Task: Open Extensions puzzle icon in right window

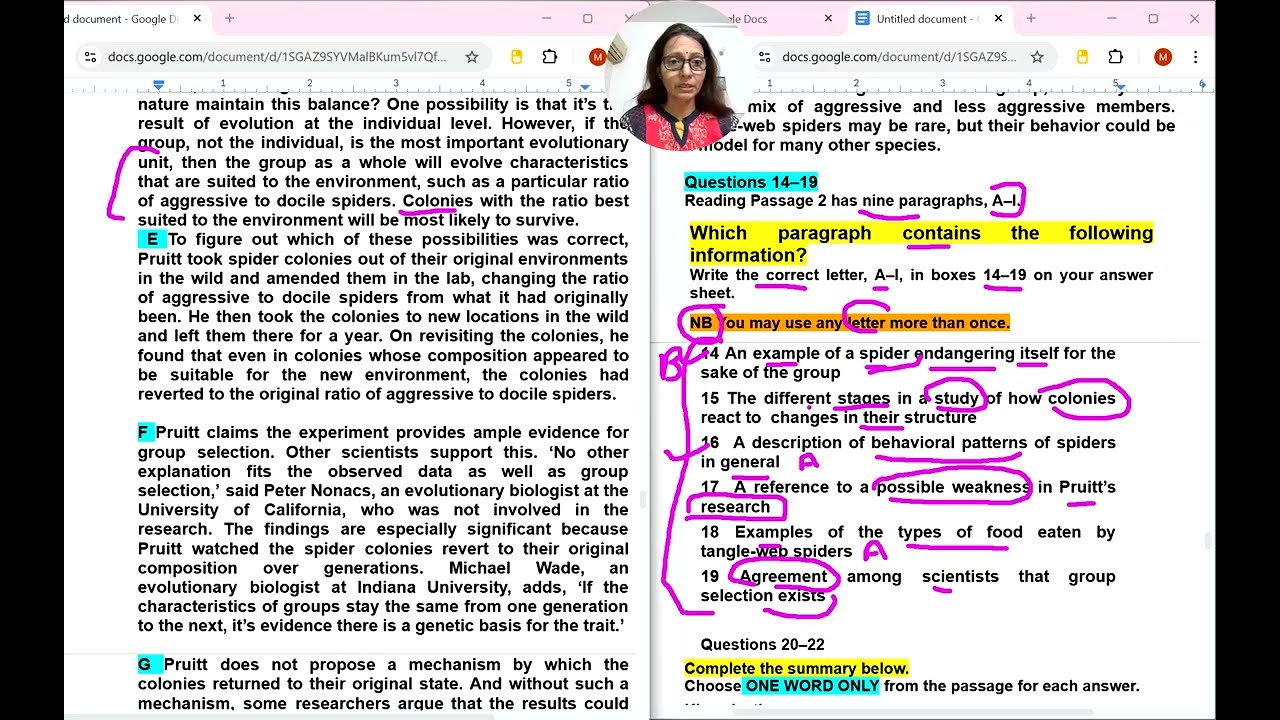Action: click(x=1116, y=57)
